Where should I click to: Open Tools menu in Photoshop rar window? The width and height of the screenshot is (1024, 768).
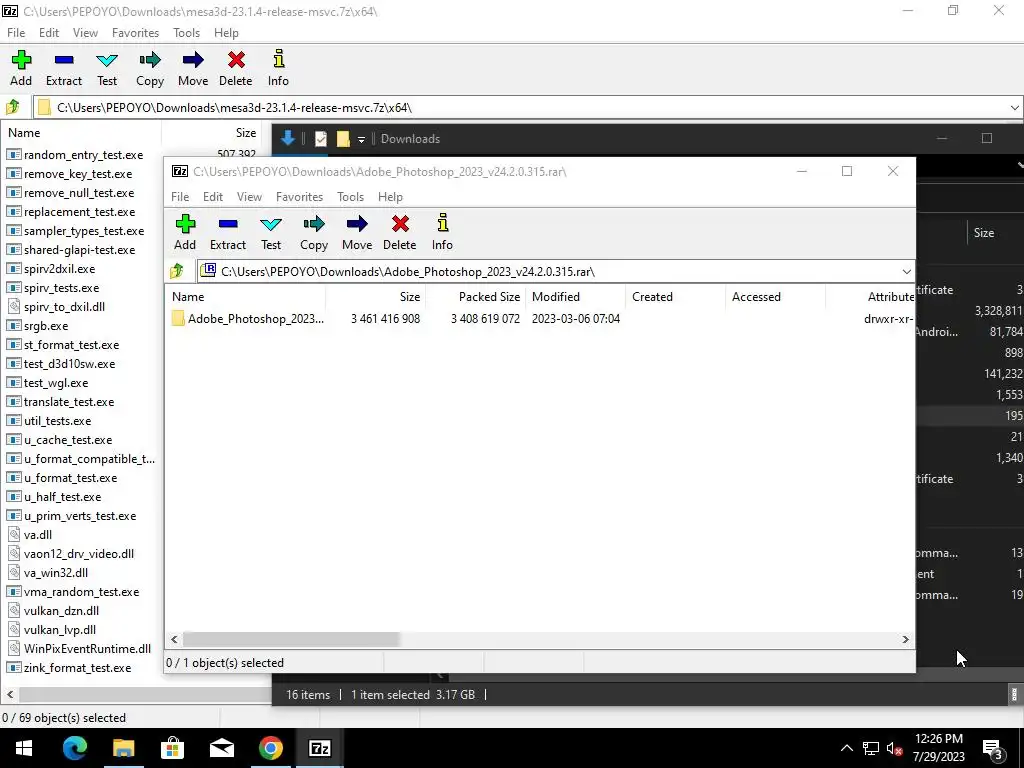[350, 197]
